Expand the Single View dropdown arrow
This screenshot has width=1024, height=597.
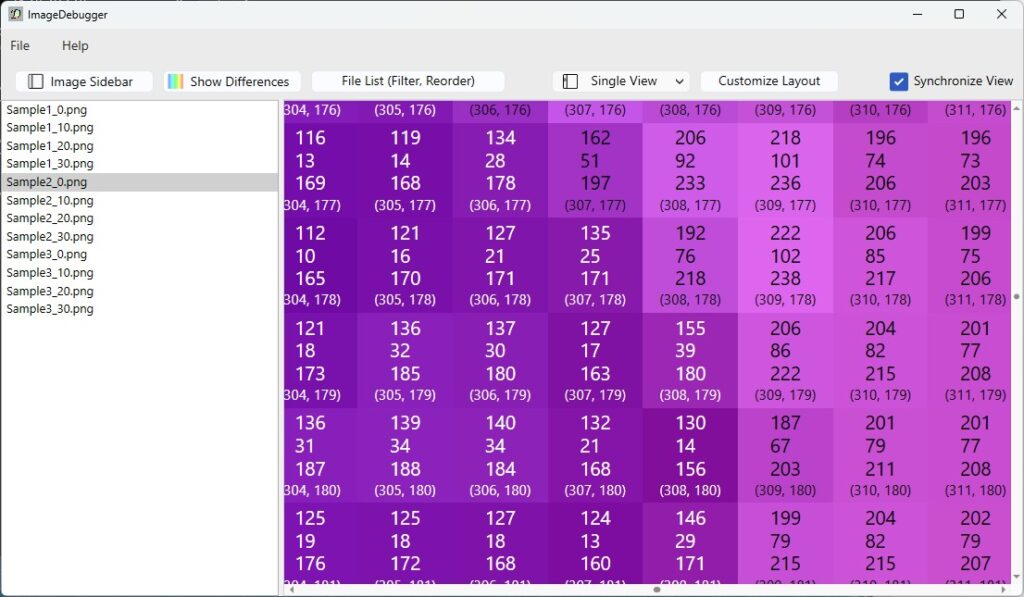680,82
